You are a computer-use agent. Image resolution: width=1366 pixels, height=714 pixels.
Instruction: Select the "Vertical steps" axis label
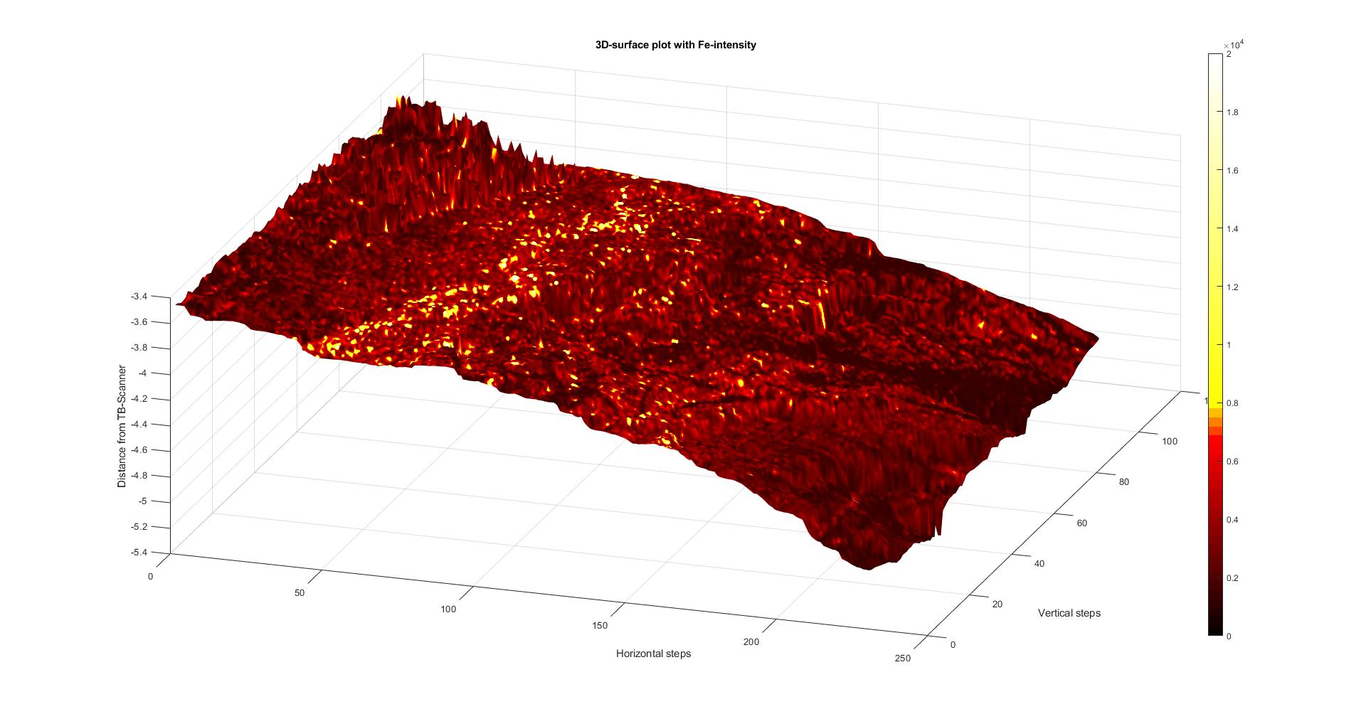(1069, 613)
